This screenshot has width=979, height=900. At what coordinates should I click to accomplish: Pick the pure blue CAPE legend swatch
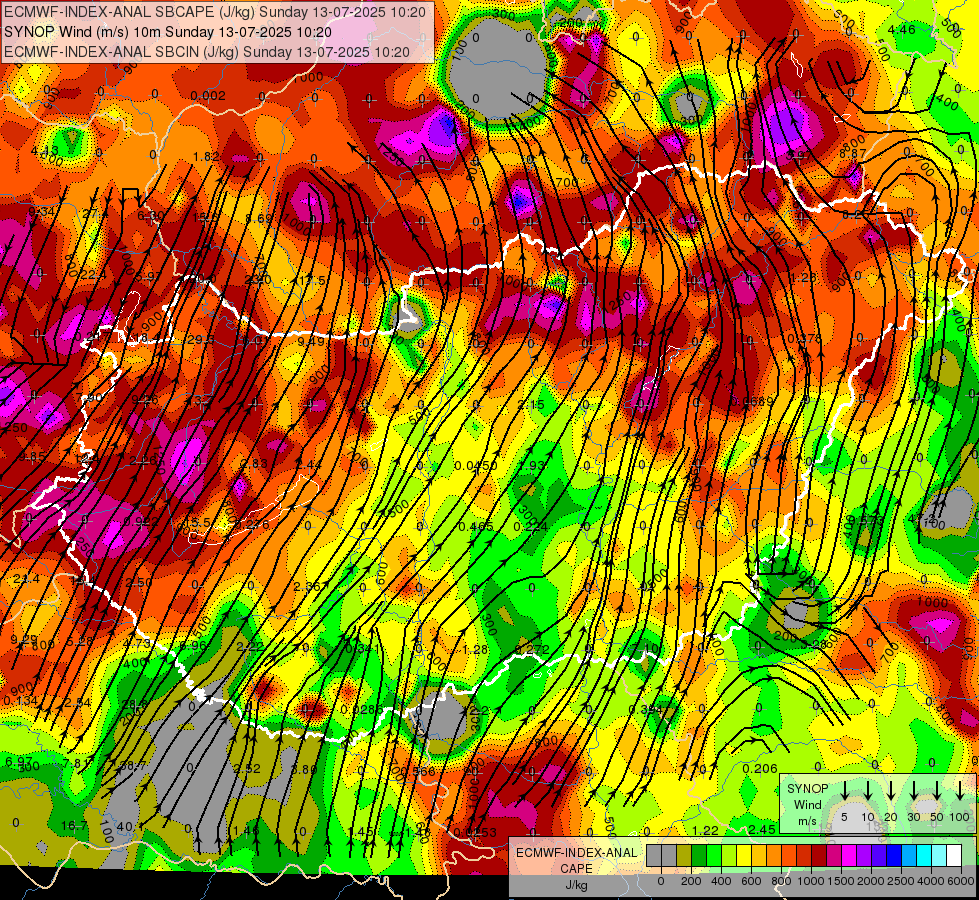tap(894, 855)
